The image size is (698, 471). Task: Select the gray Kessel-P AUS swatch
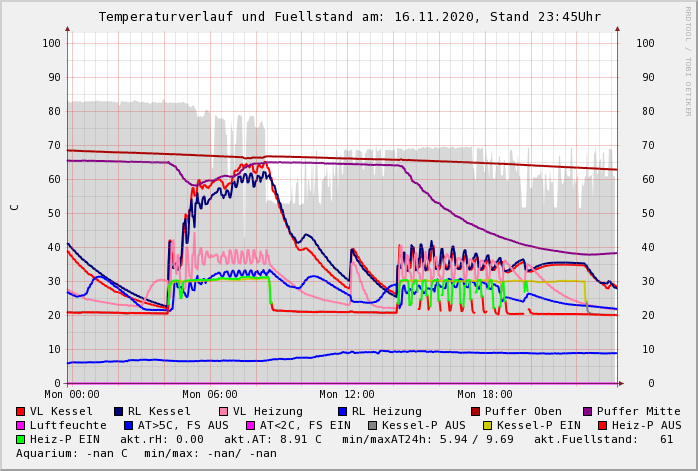(371, 425)
